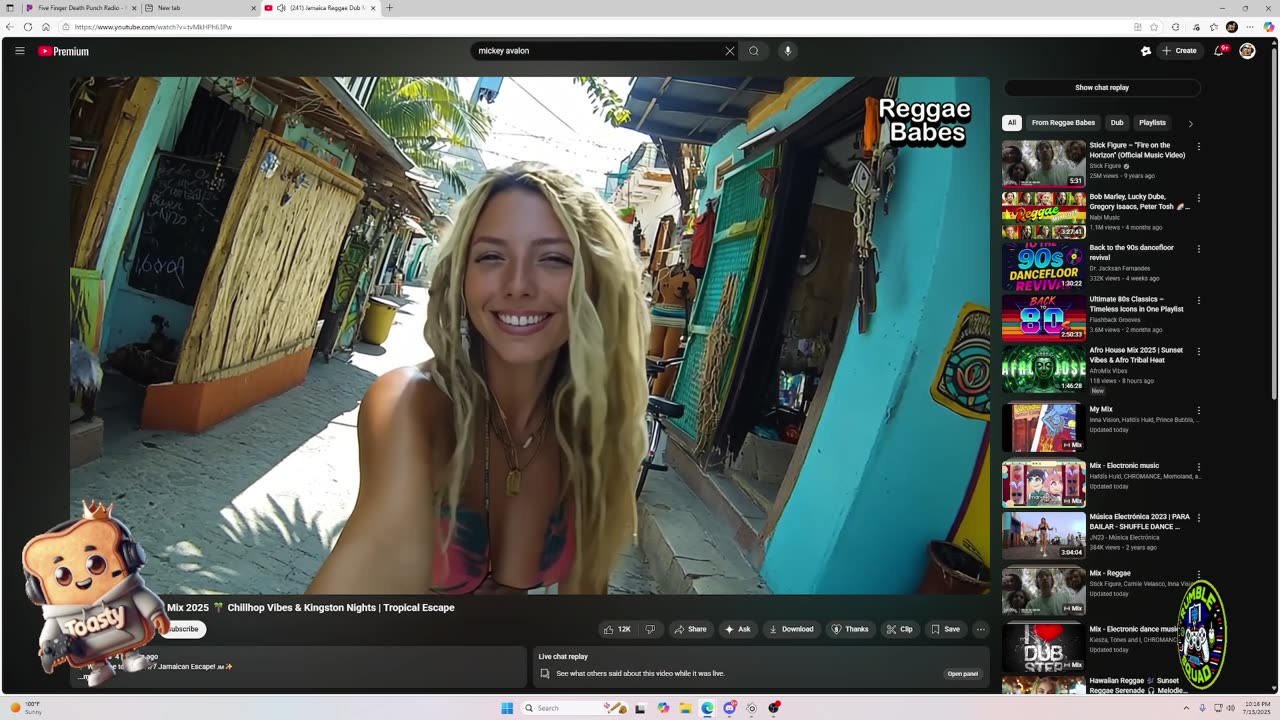This screenshot has height=720, width=1280.
Task: Open Back to the 90s dancefloor thumbnail
Action: [x=1044, y=266]
